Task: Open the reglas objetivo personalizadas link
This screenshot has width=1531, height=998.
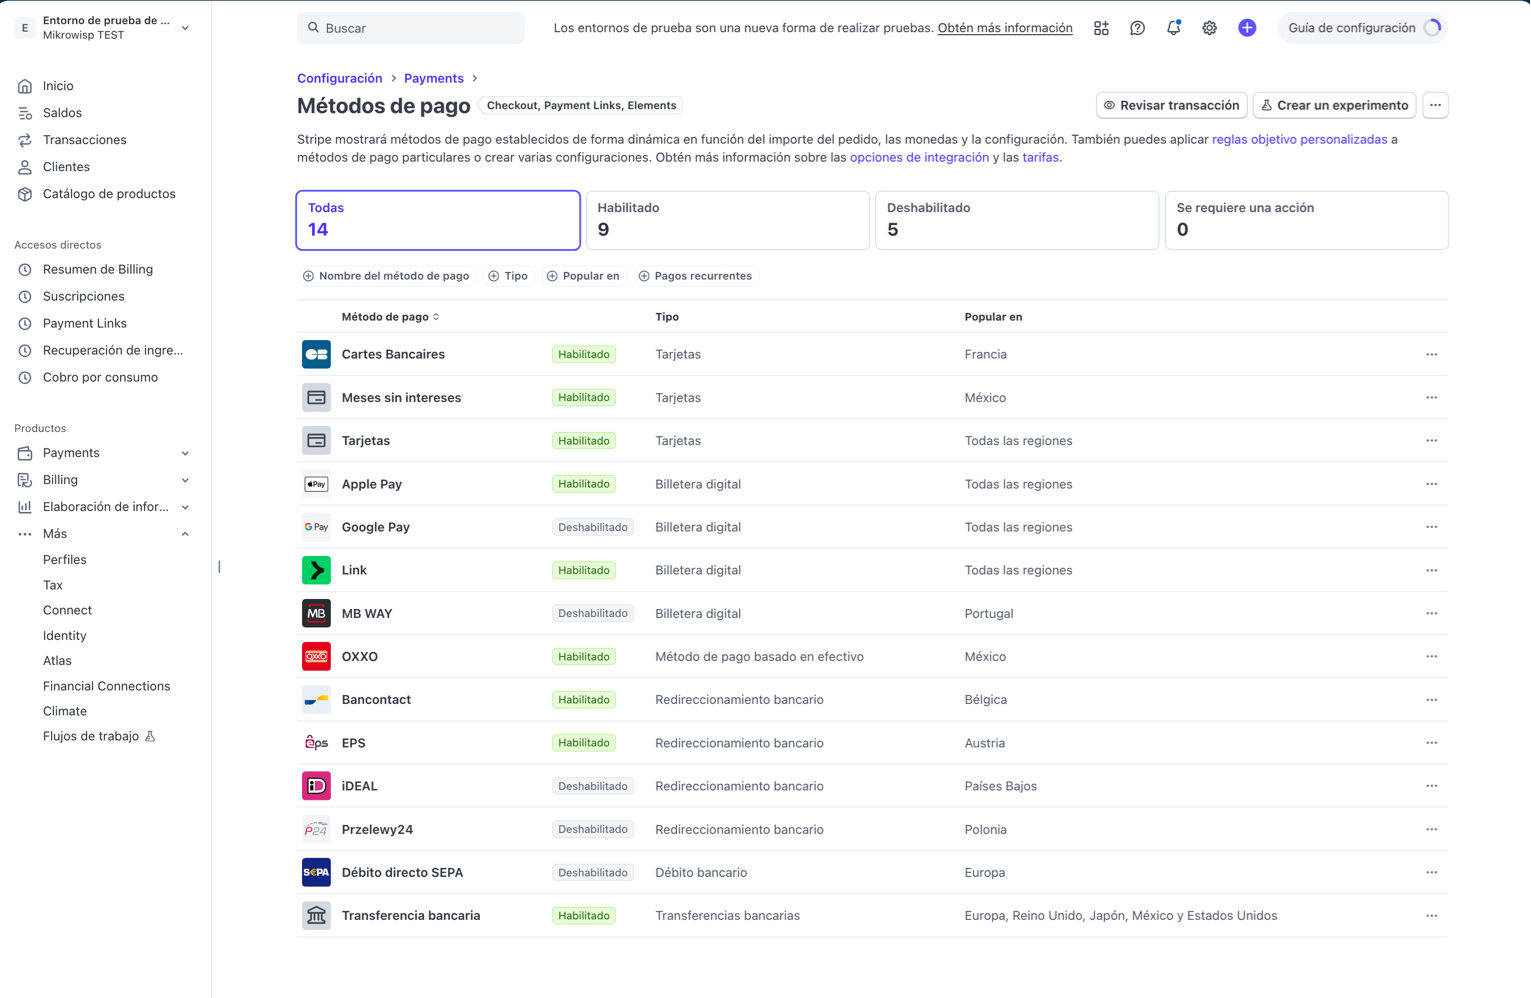Action: tap(1299, 139)
